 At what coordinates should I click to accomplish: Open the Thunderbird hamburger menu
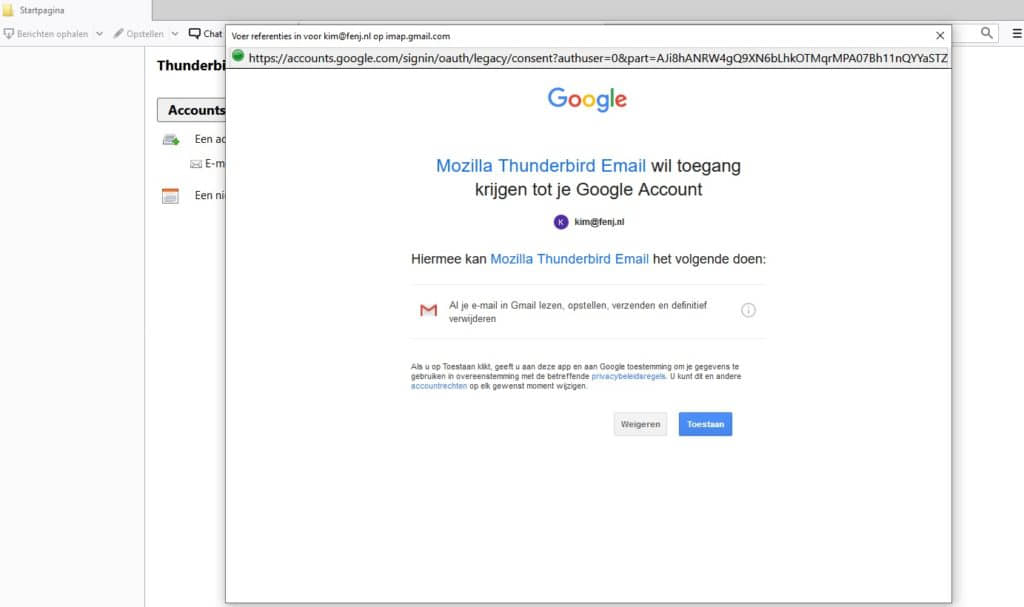tap(1017, 33)
